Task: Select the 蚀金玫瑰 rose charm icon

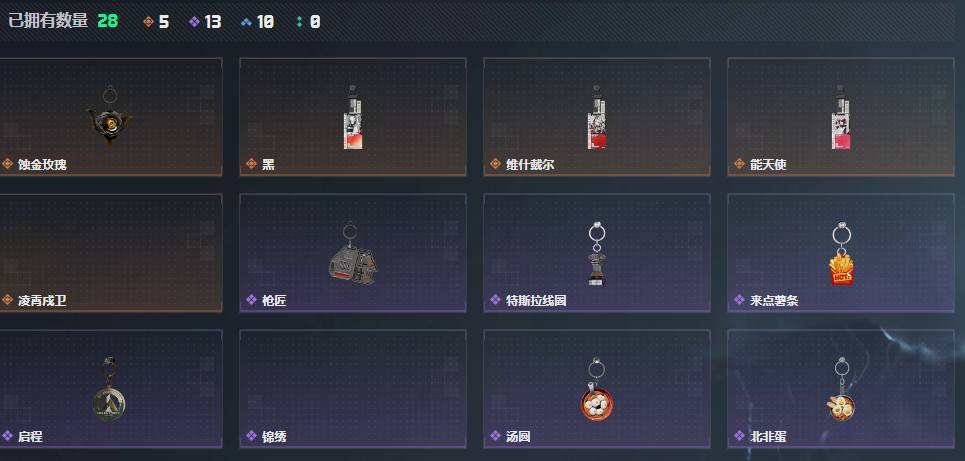Action: [109, 115]
